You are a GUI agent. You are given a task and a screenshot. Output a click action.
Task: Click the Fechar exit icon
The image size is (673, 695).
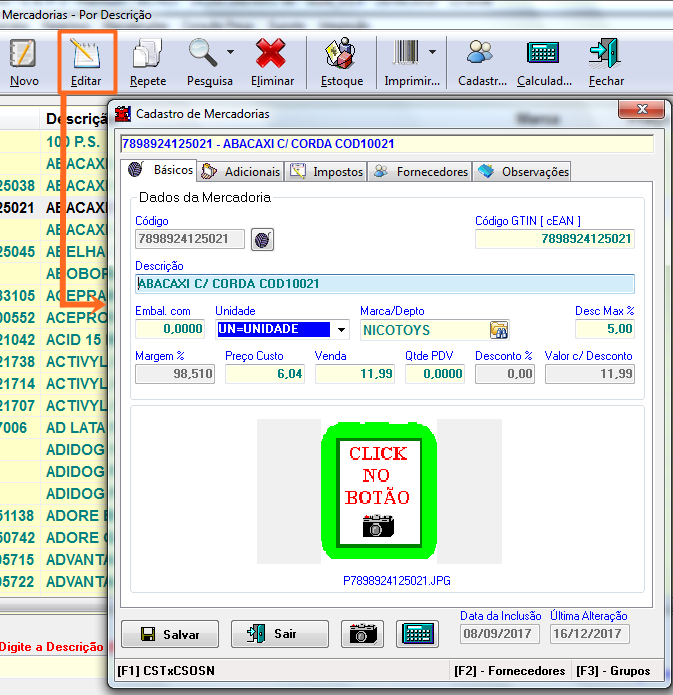605,54
